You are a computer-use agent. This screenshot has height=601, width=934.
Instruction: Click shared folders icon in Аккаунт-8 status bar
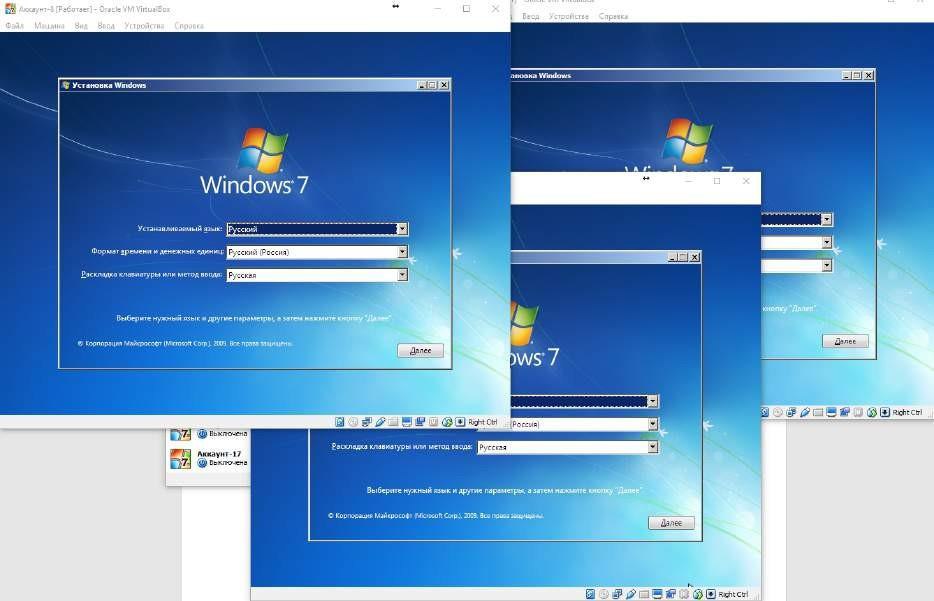click(x=393, y=422)
